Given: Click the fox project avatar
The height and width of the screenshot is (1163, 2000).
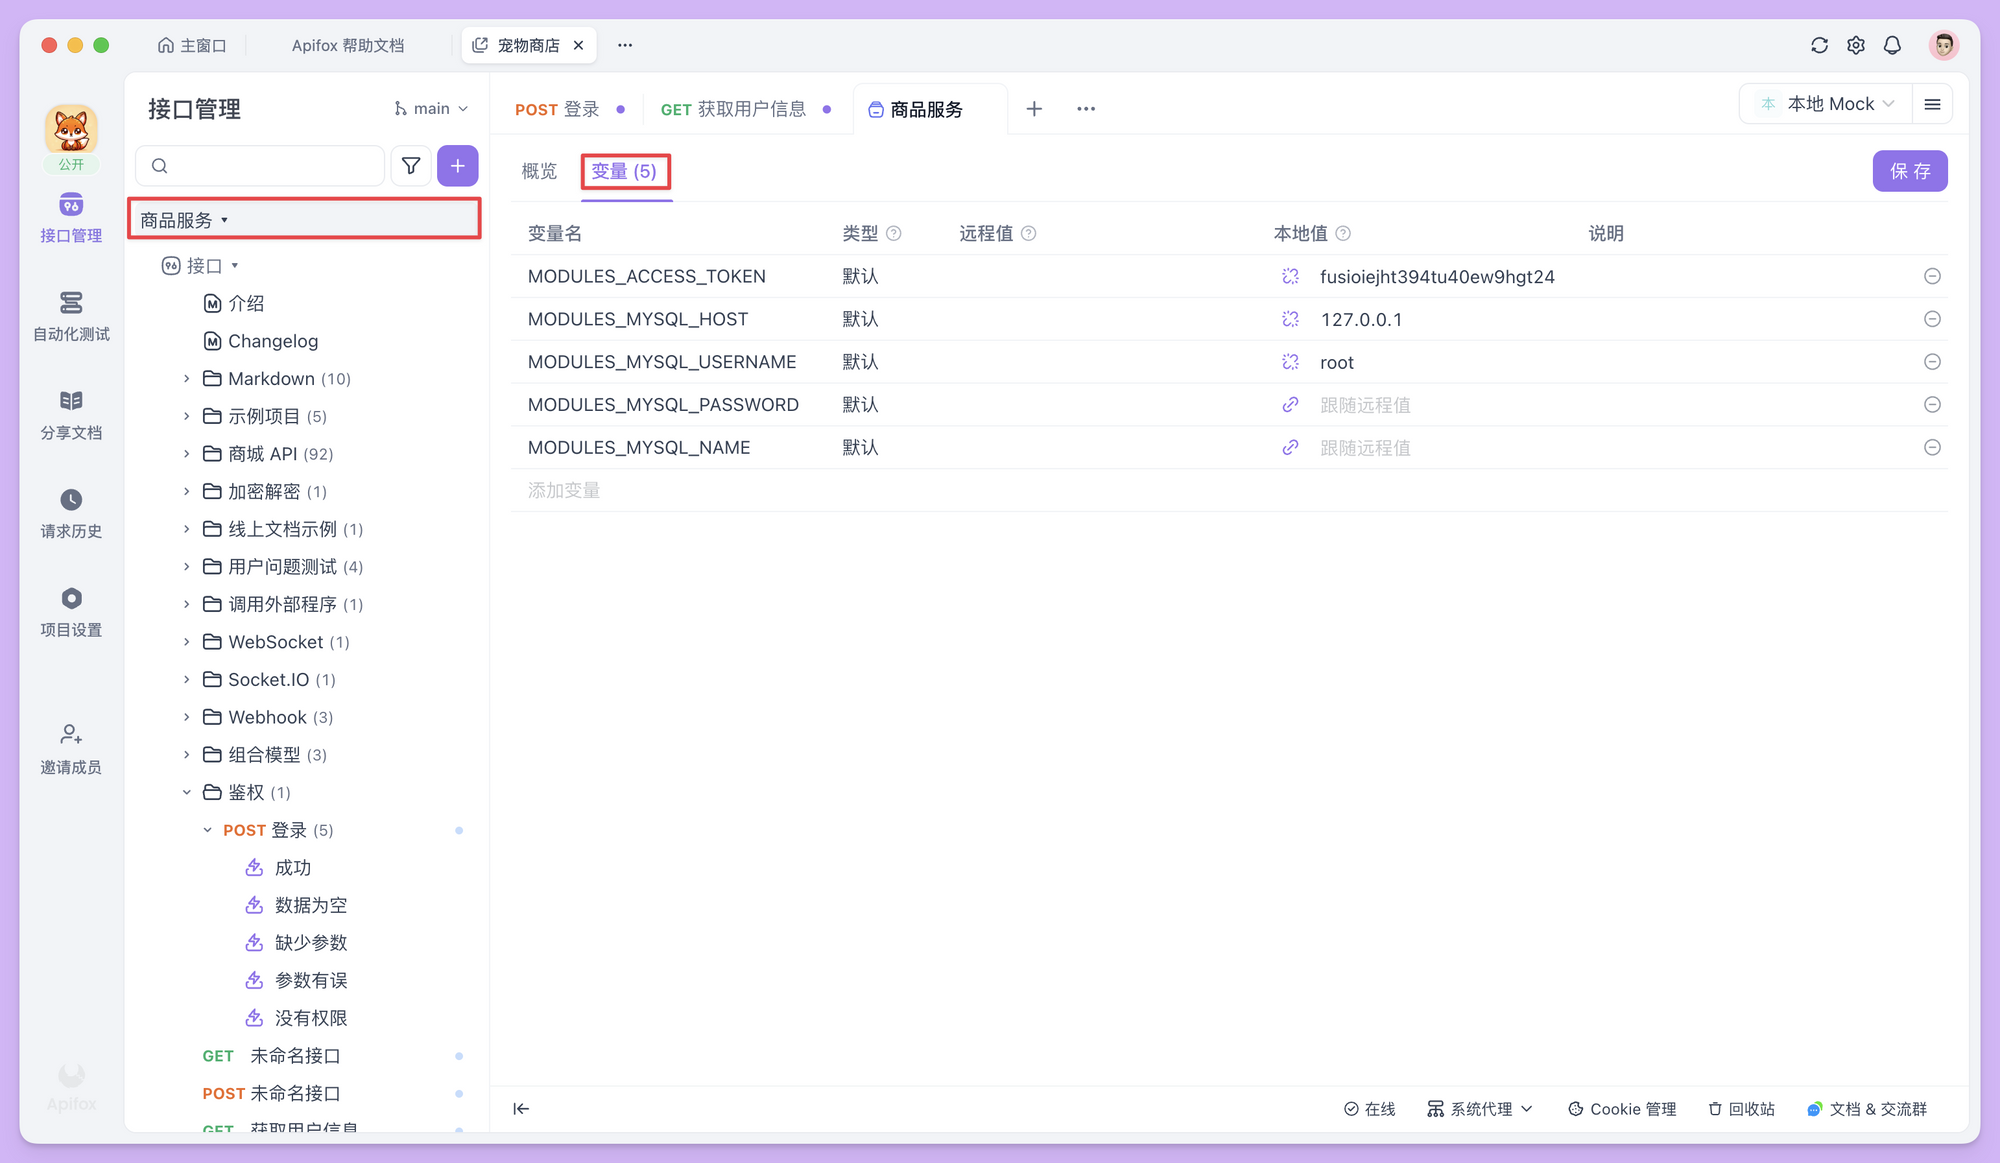Looking at the screenshot, I should (71, 130).
